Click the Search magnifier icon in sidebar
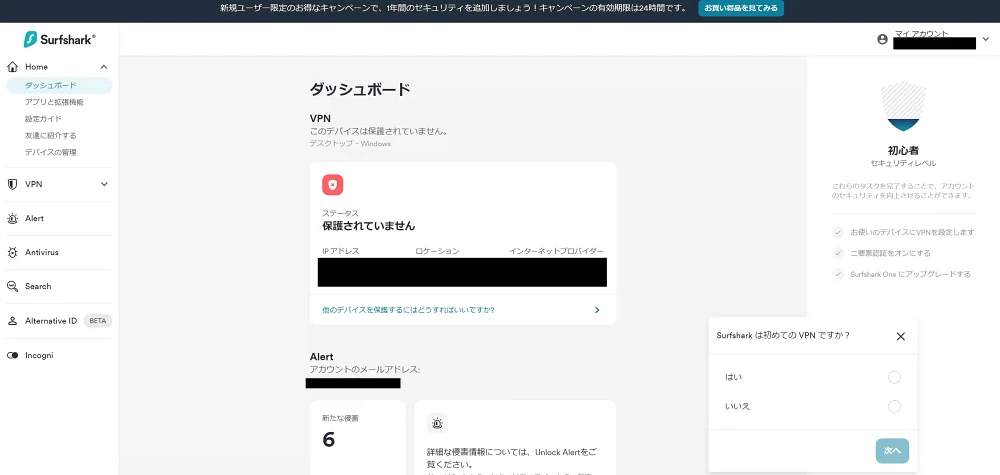This screenshot has width=1000, height=475. click(x=12, y=286)
